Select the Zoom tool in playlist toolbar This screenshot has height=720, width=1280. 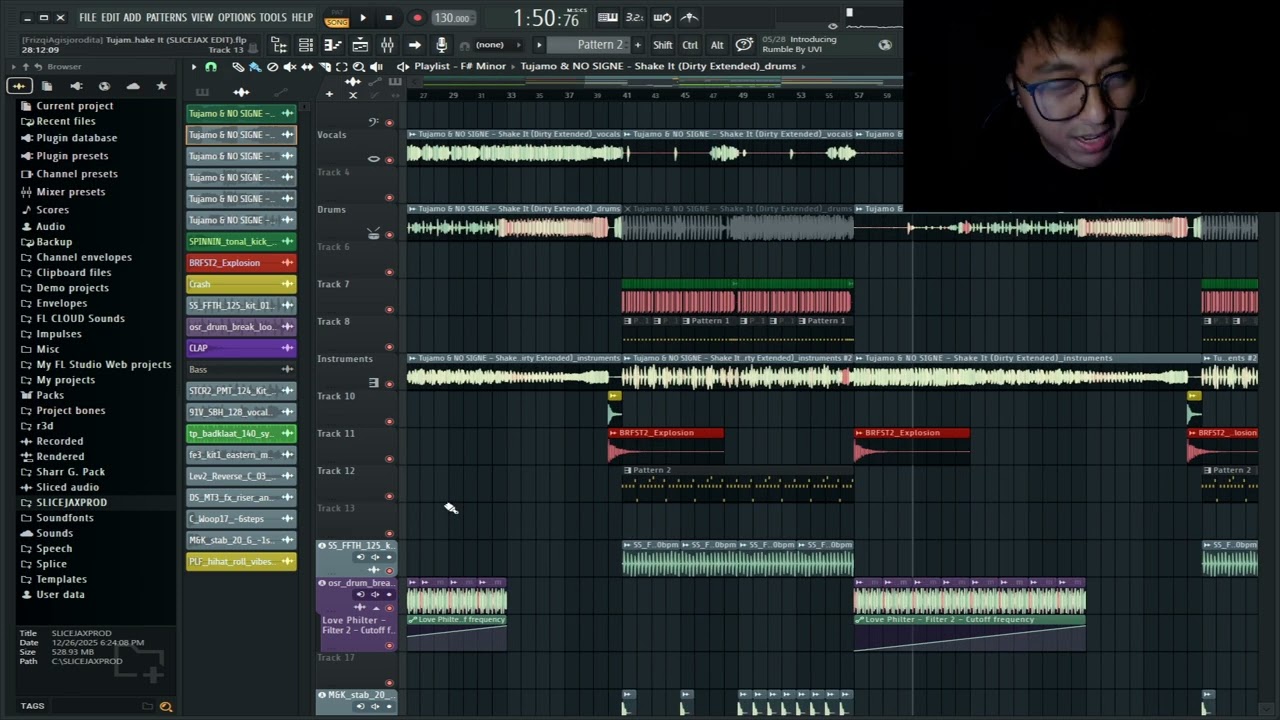pyautogui.click(x=358, y=67)
